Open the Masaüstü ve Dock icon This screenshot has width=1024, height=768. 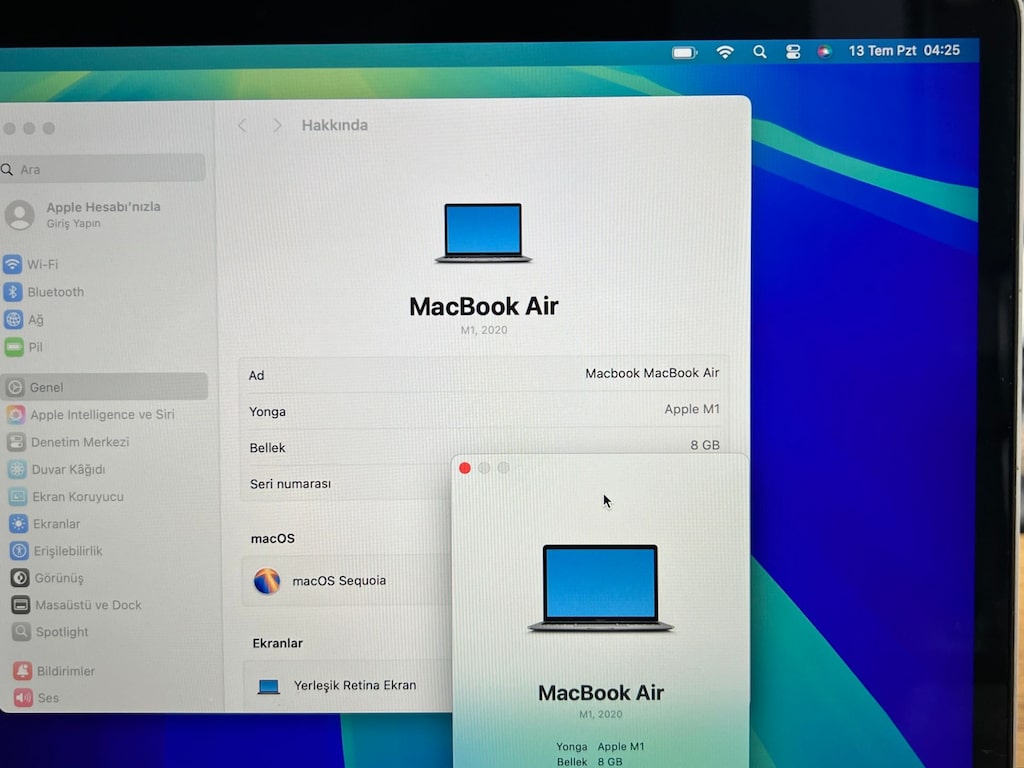coord(21,605)
